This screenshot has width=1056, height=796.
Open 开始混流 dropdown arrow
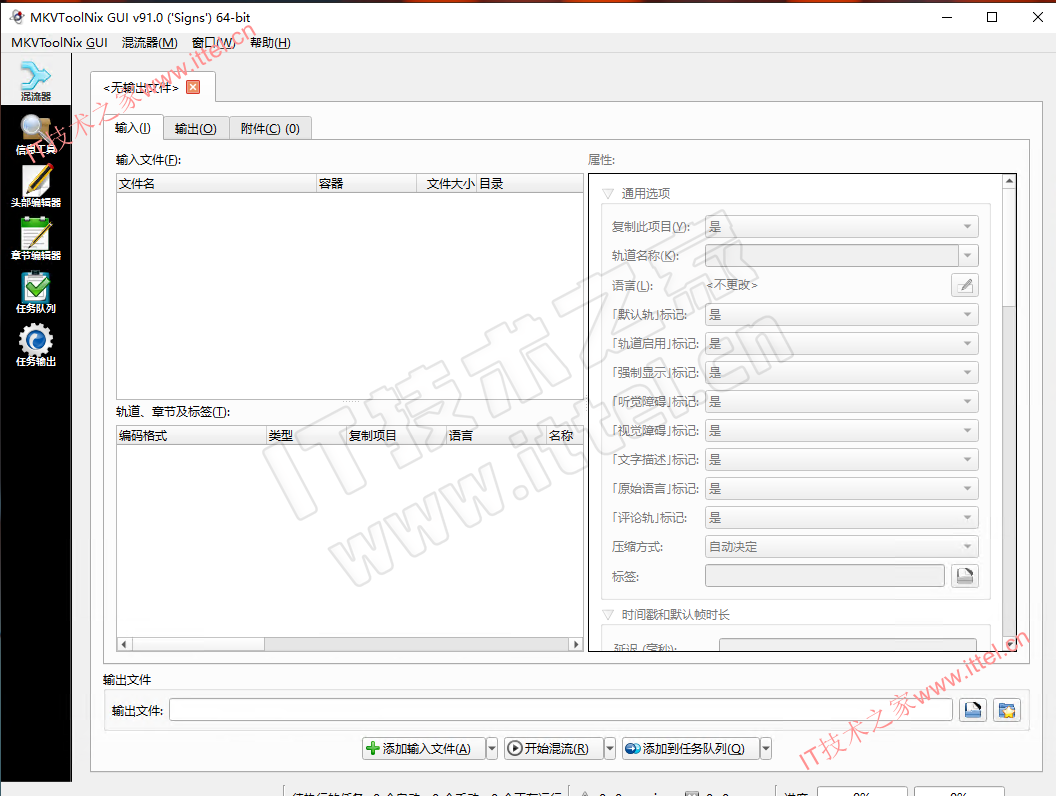[x=609, y=748]
